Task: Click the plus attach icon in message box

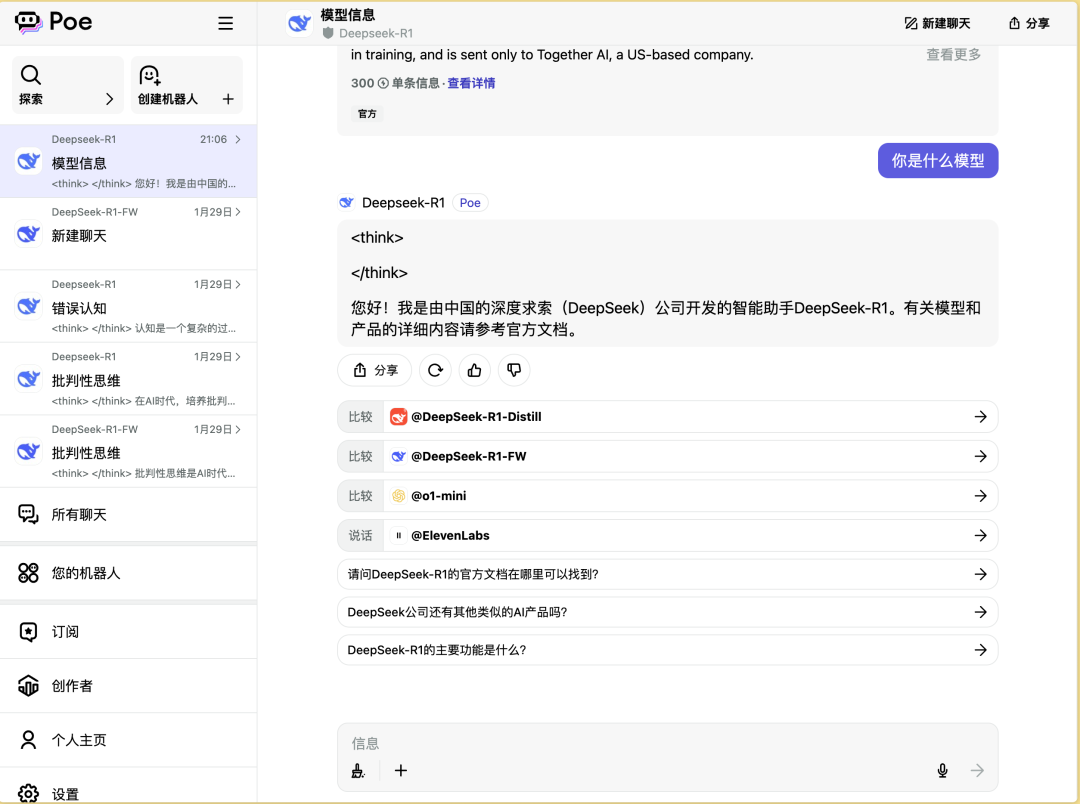Action: (x=401, y=771)
